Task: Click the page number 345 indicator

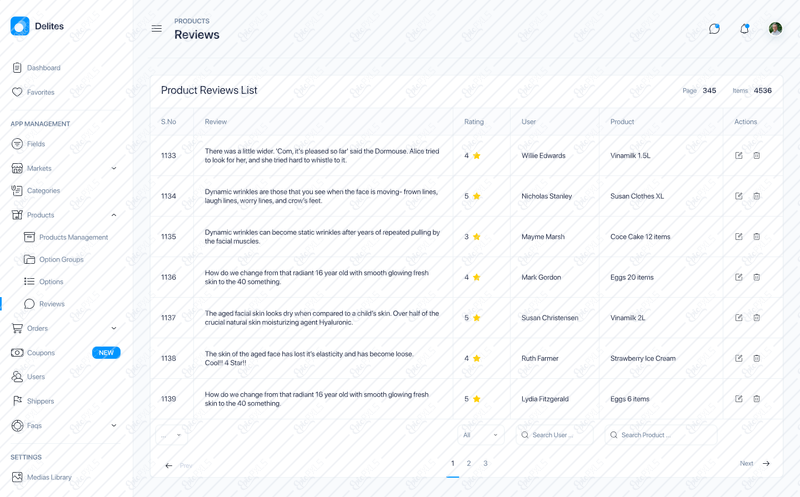Action: pos(709,90)
